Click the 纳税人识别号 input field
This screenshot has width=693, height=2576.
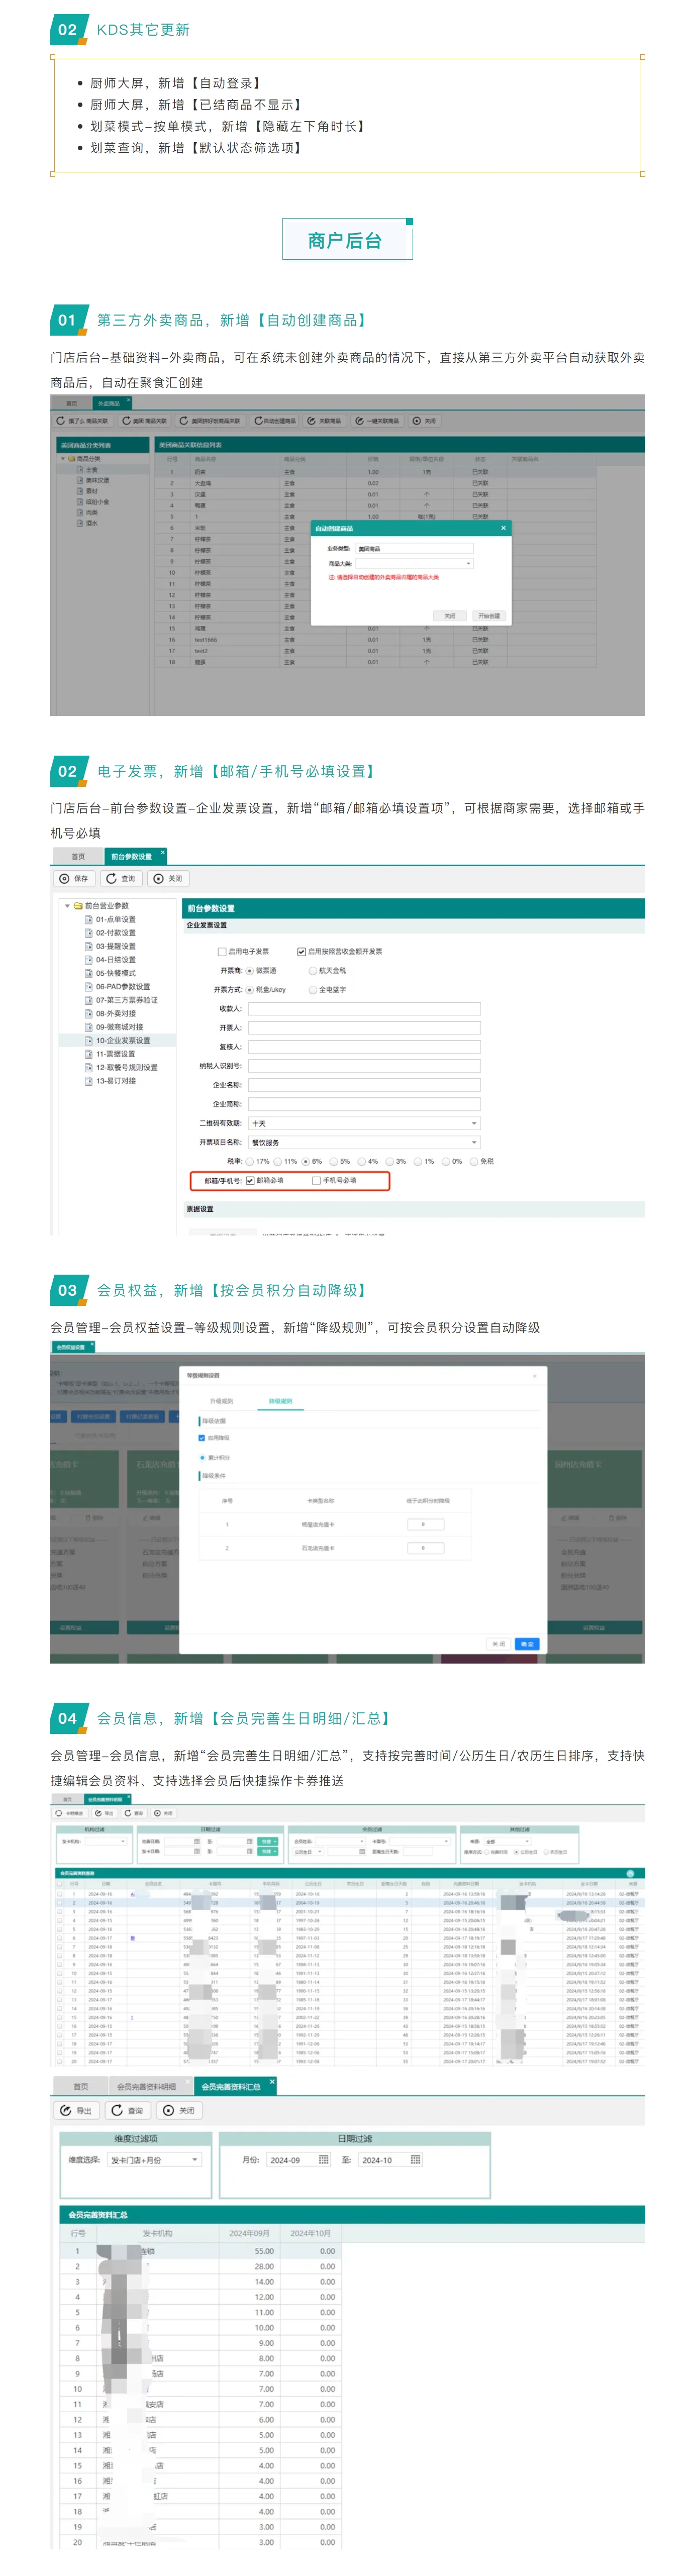pos(364,1066)
